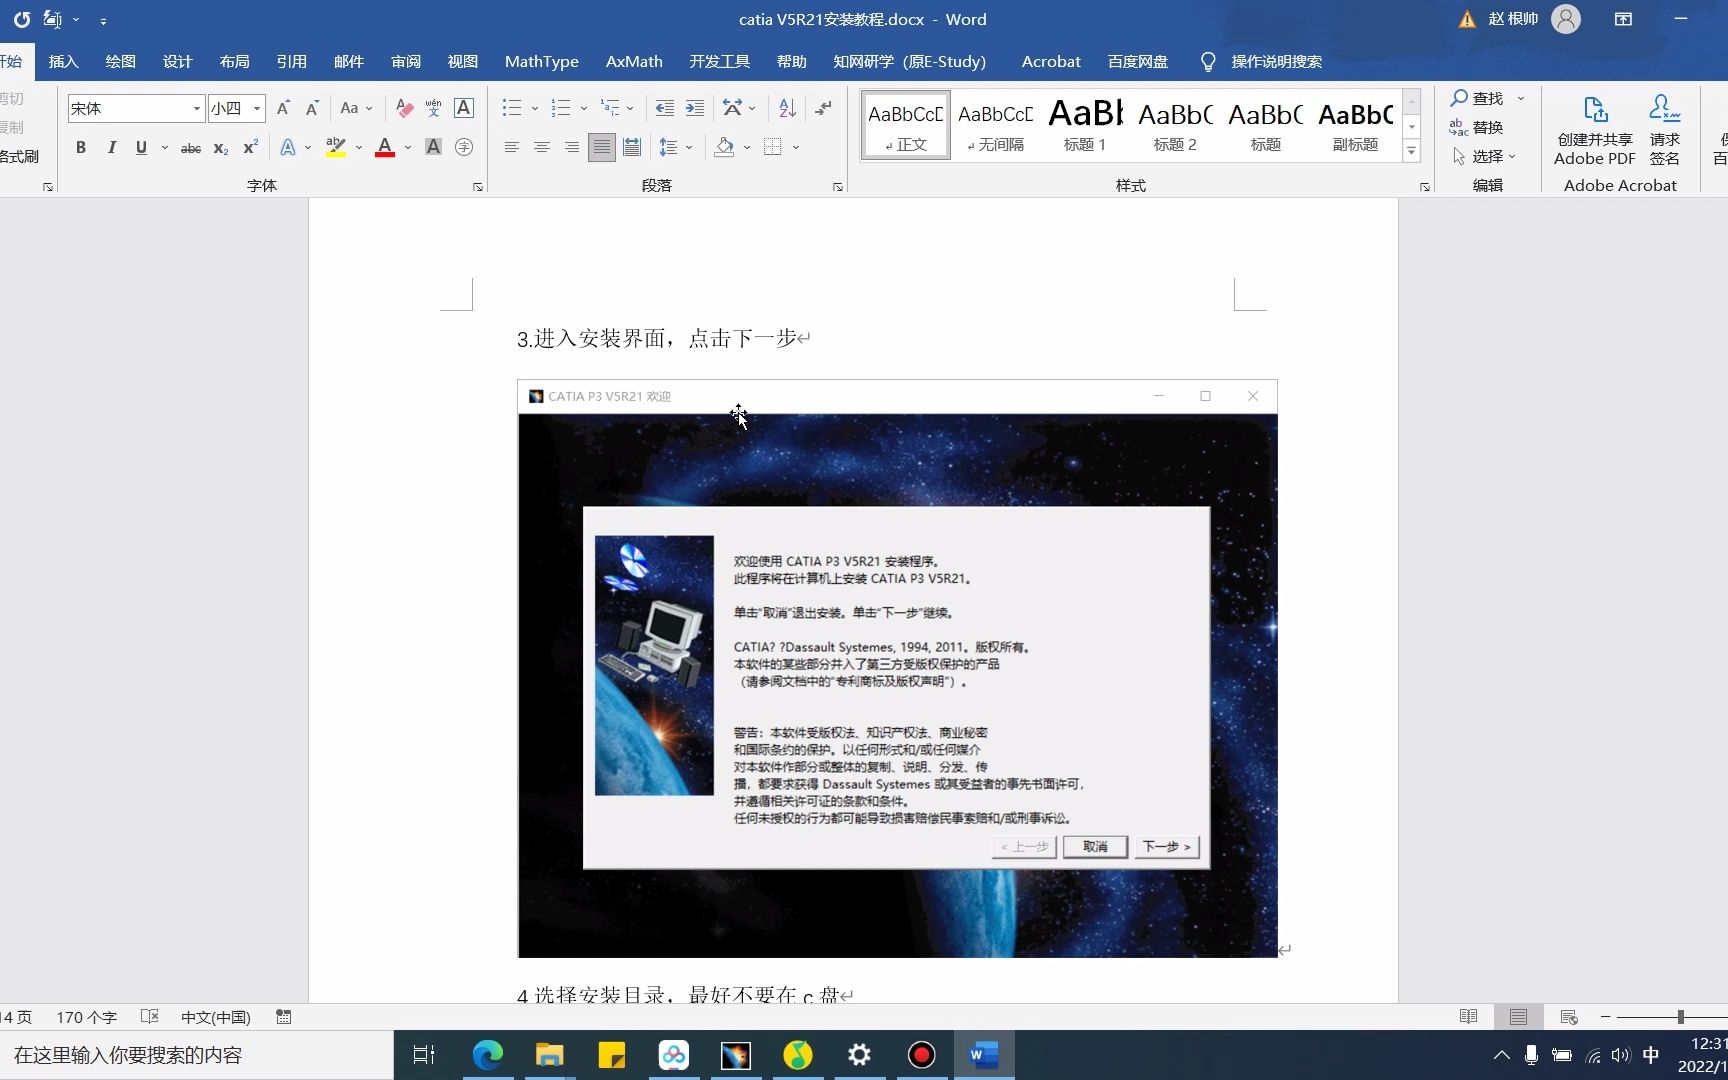This screenshot has height=1080, width=1728.
Task: Toggle character shading
Action: coord(433,147)
